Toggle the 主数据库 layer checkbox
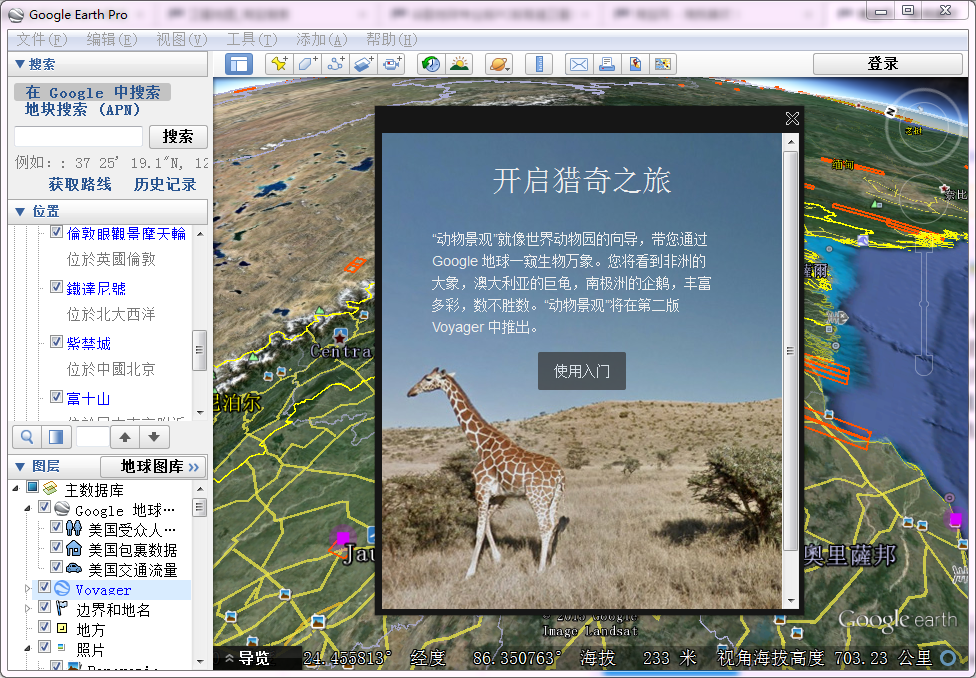Image resolution: width=976 pixels, height=678 pixels. point(32,487)
